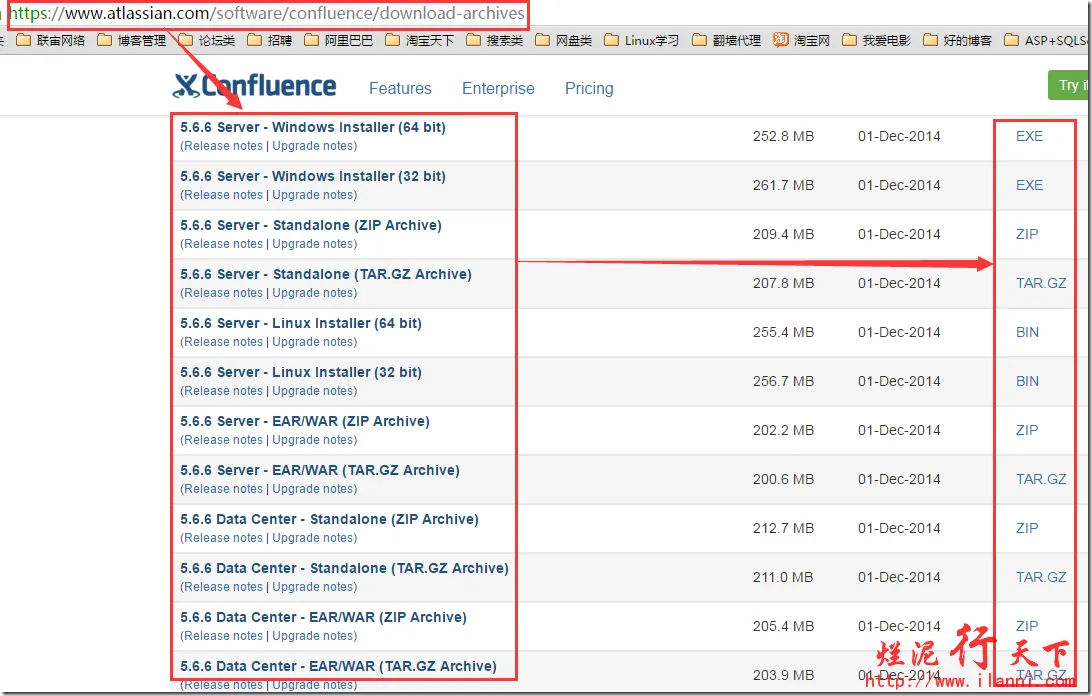
Task: Open the Linux学习 bookmark folder
Action: (641, 40)
